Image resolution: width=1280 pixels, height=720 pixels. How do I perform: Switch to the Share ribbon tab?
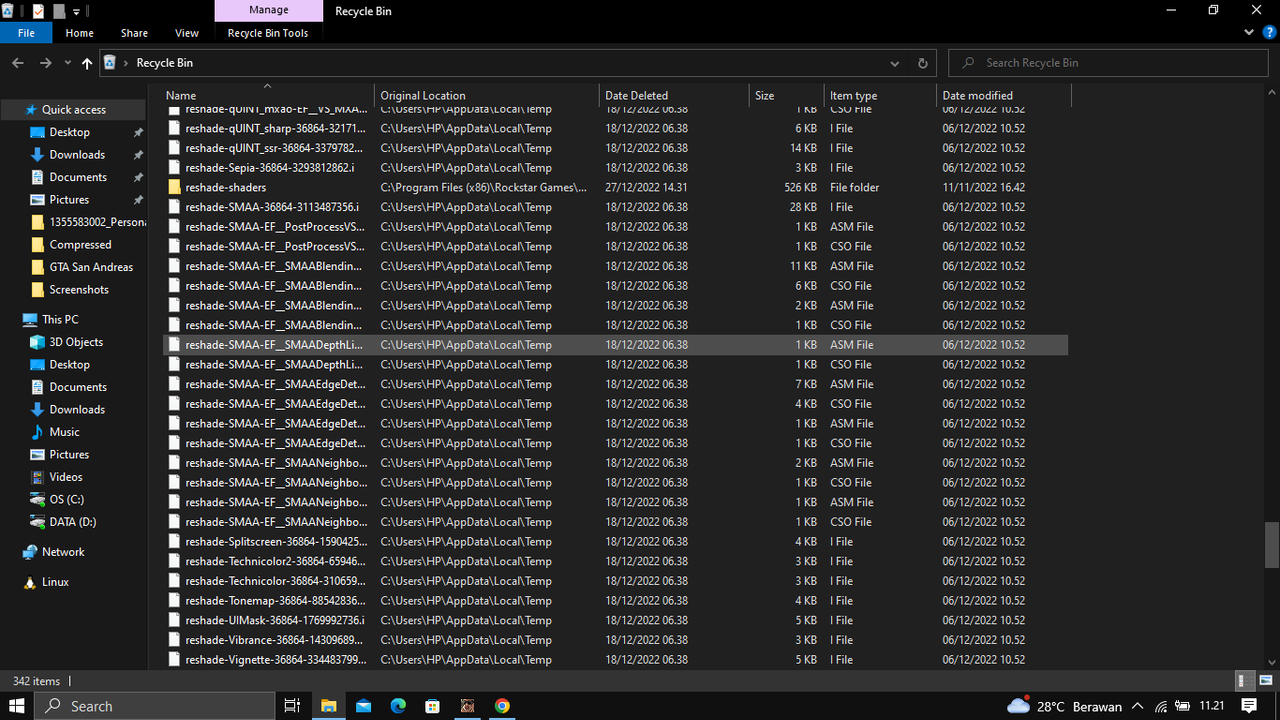click(134, 33)
